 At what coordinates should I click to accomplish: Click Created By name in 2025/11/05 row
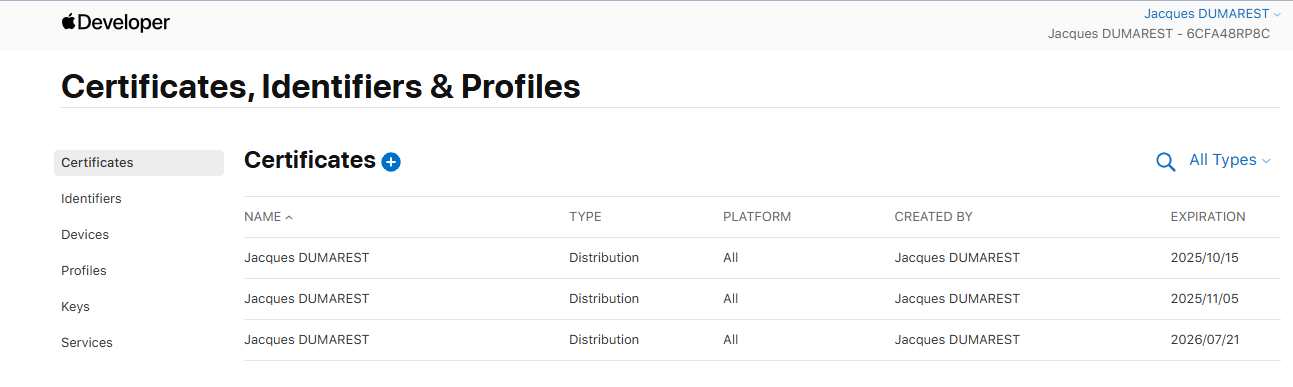[957, 299]
